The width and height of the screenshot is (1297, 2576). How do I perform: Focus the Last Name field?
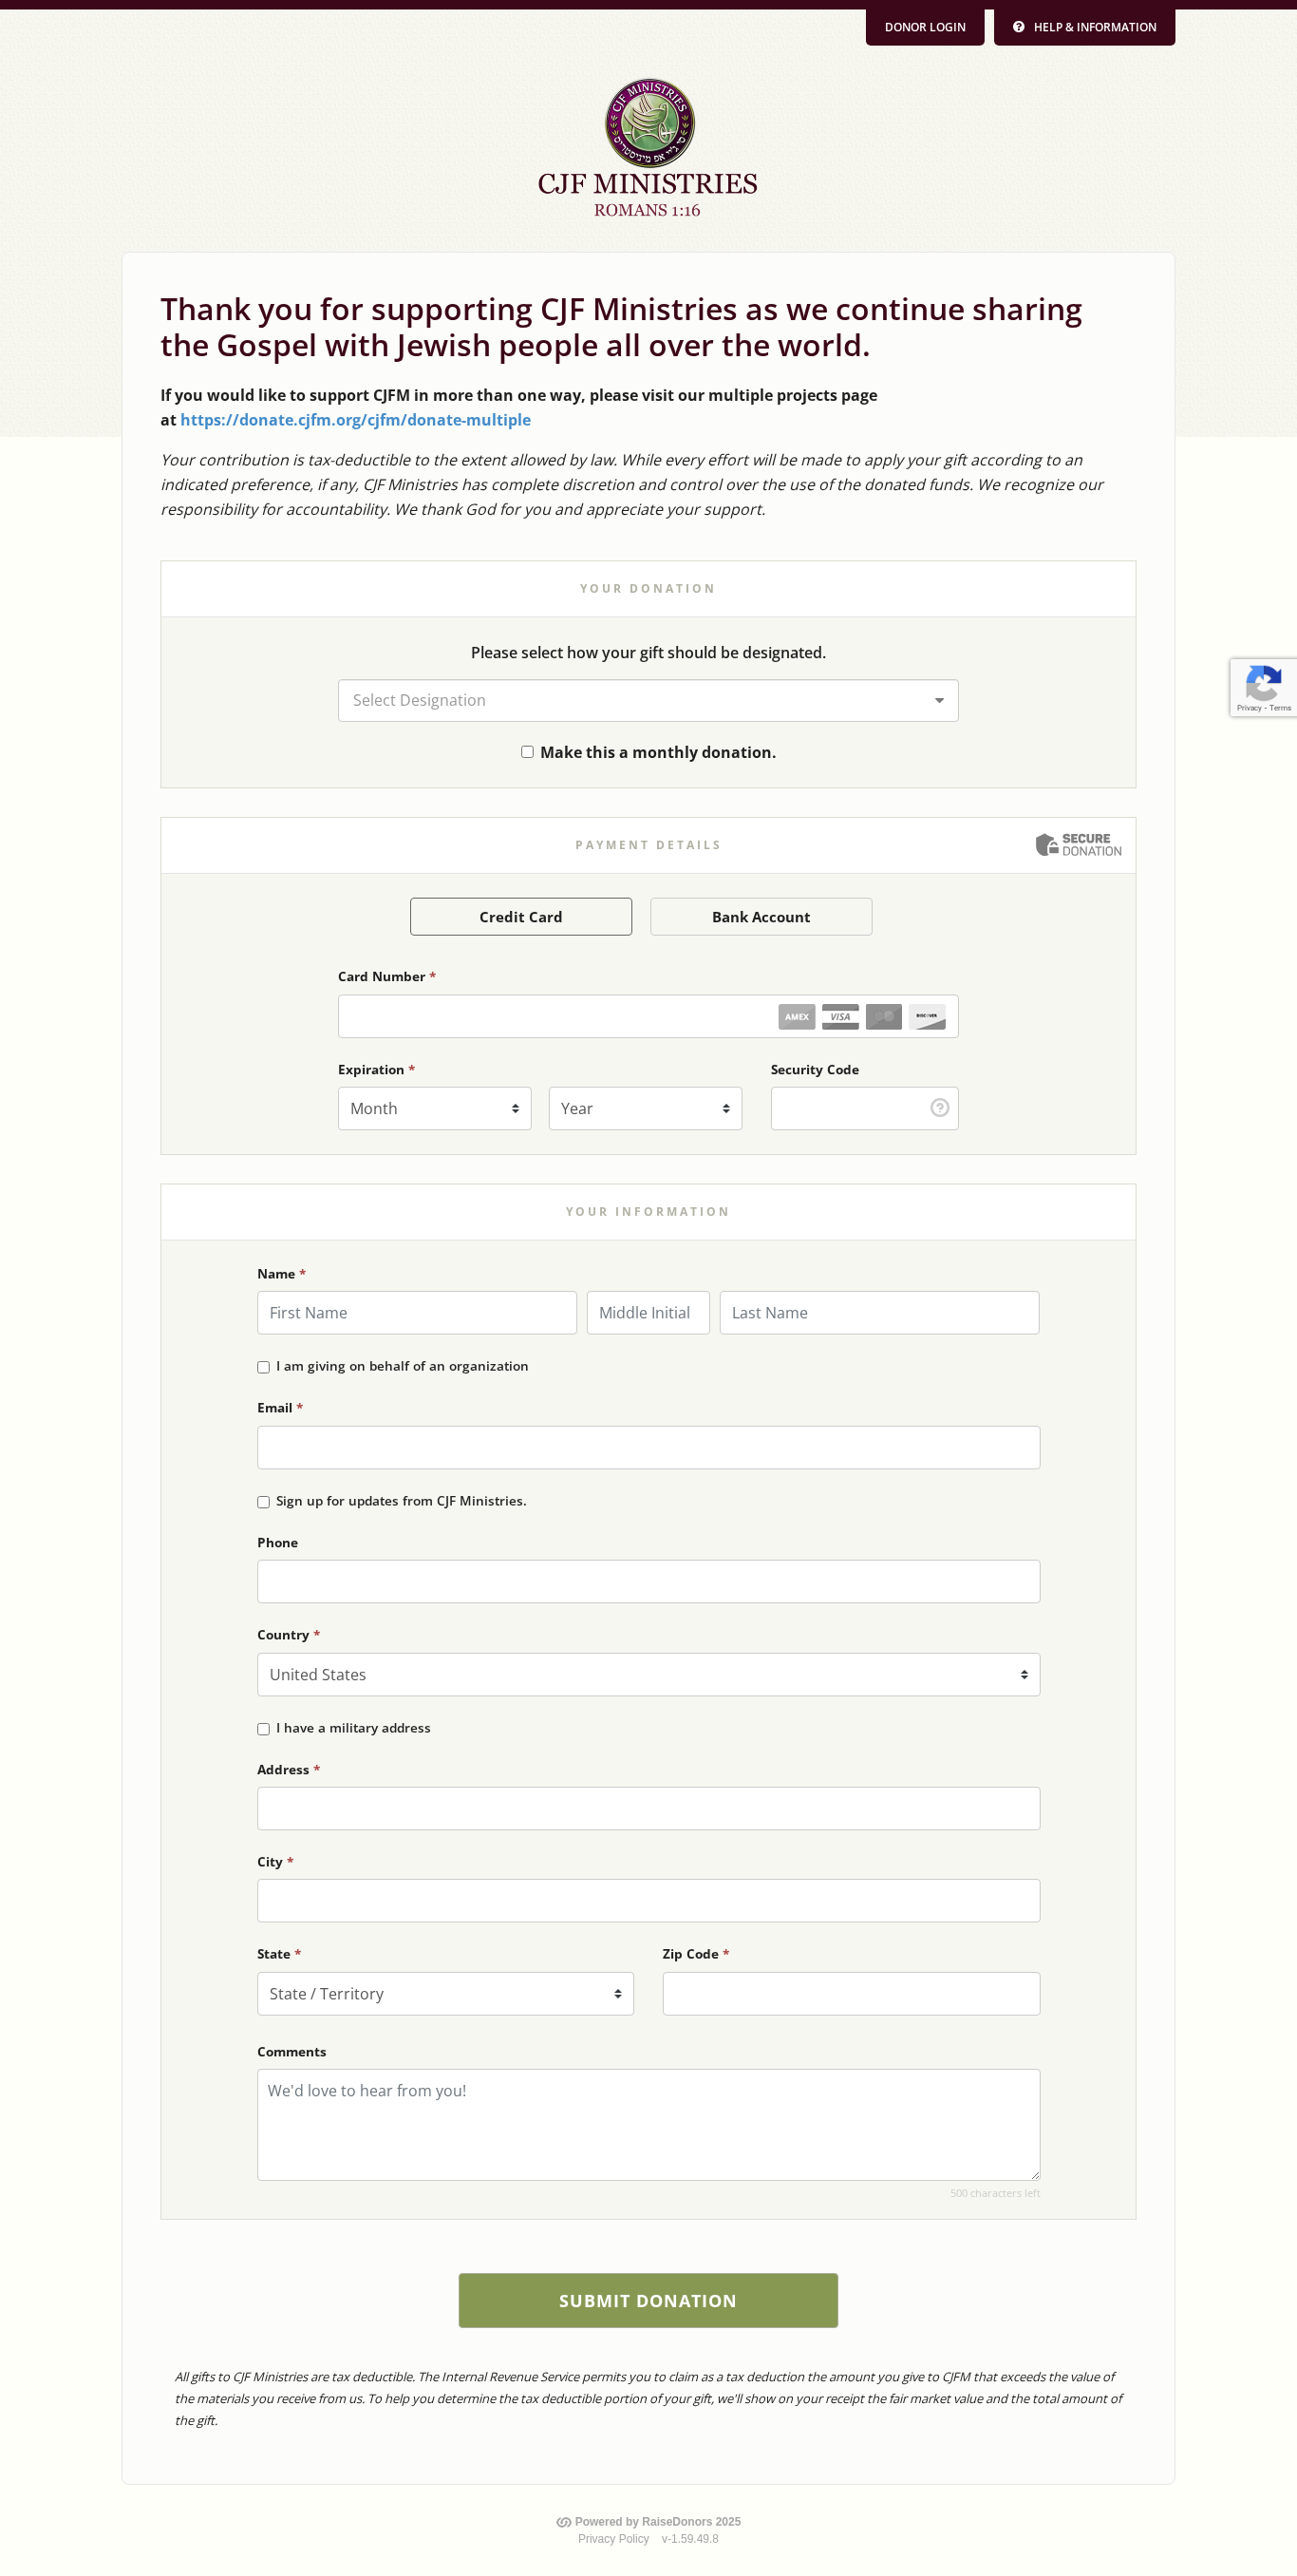[879, 1312]
